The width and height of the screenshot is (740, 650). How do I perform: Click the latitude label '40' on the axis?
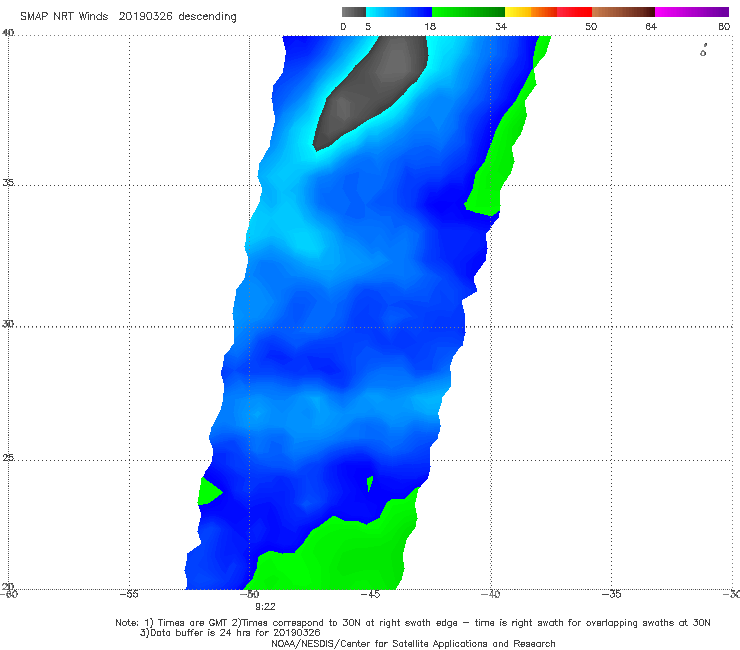click(x=8, y=33)
